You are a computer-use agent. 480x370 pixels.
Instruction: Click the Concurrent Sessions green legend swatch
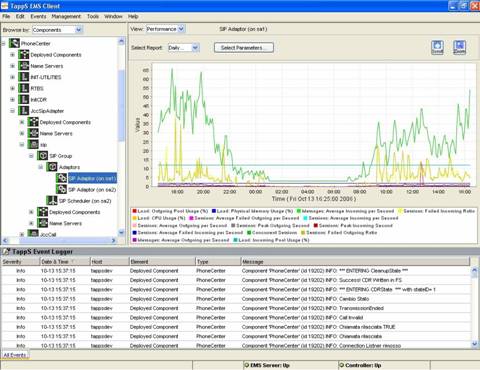[249, 232]
